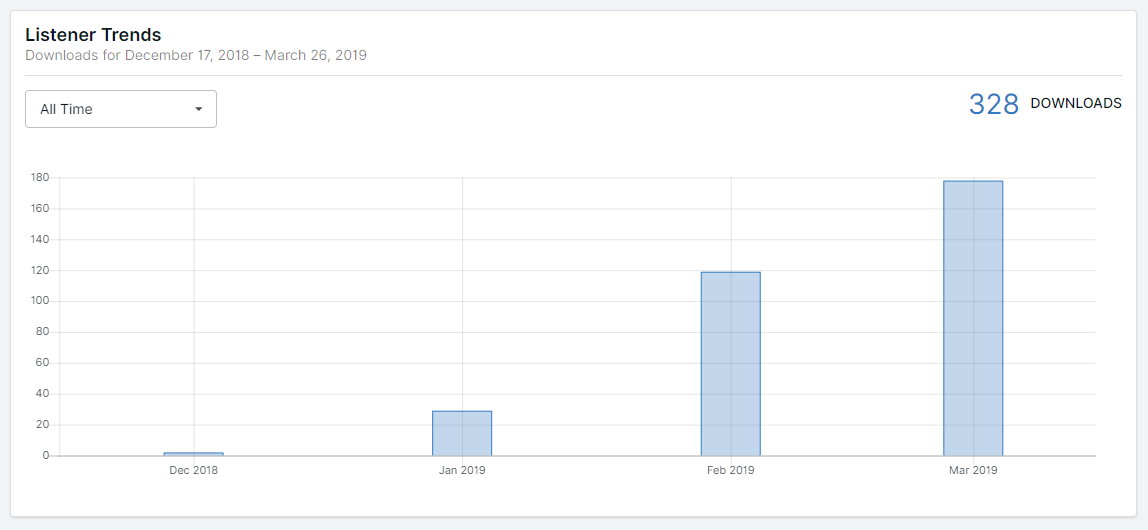Click the 100 y-axis tick label
1148x530 pixels.
40,301
